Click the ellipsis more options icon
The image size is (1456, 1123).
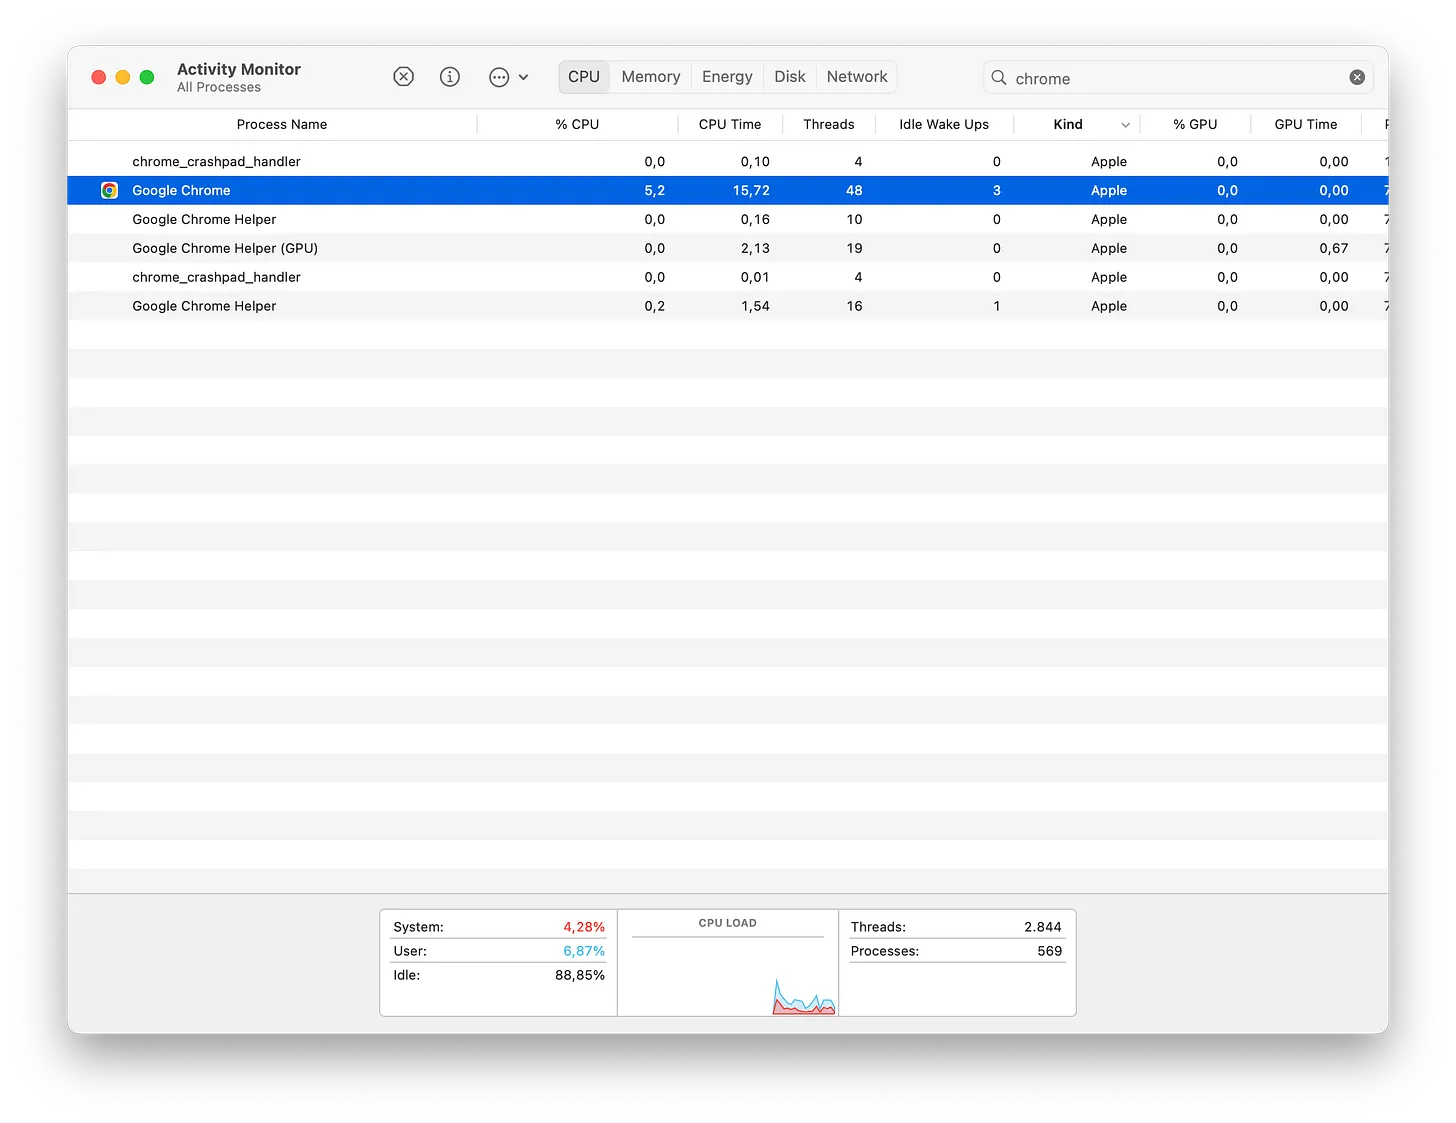coord(498,77)
